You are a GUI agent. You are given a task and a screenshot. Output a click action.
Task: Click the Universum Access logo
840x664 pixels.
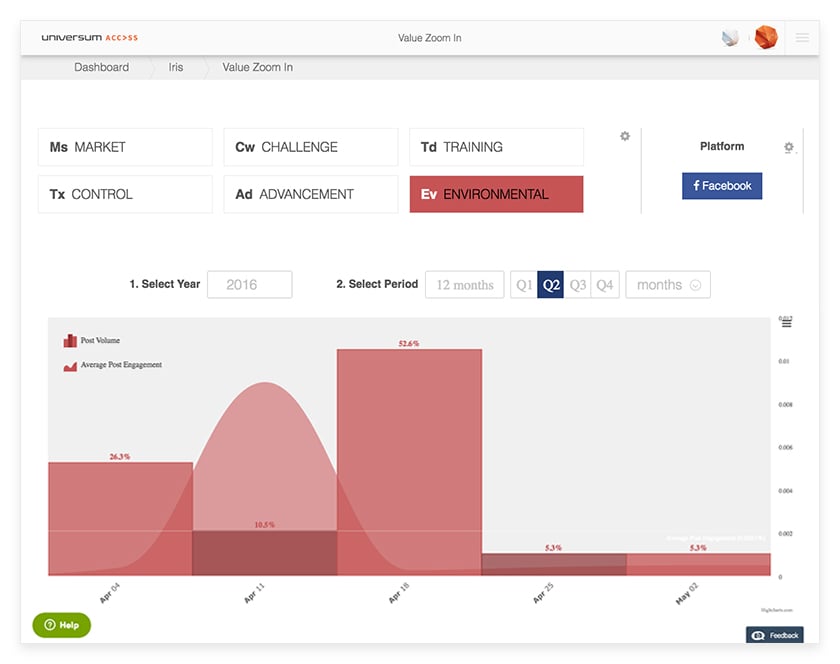pos(89,38)
